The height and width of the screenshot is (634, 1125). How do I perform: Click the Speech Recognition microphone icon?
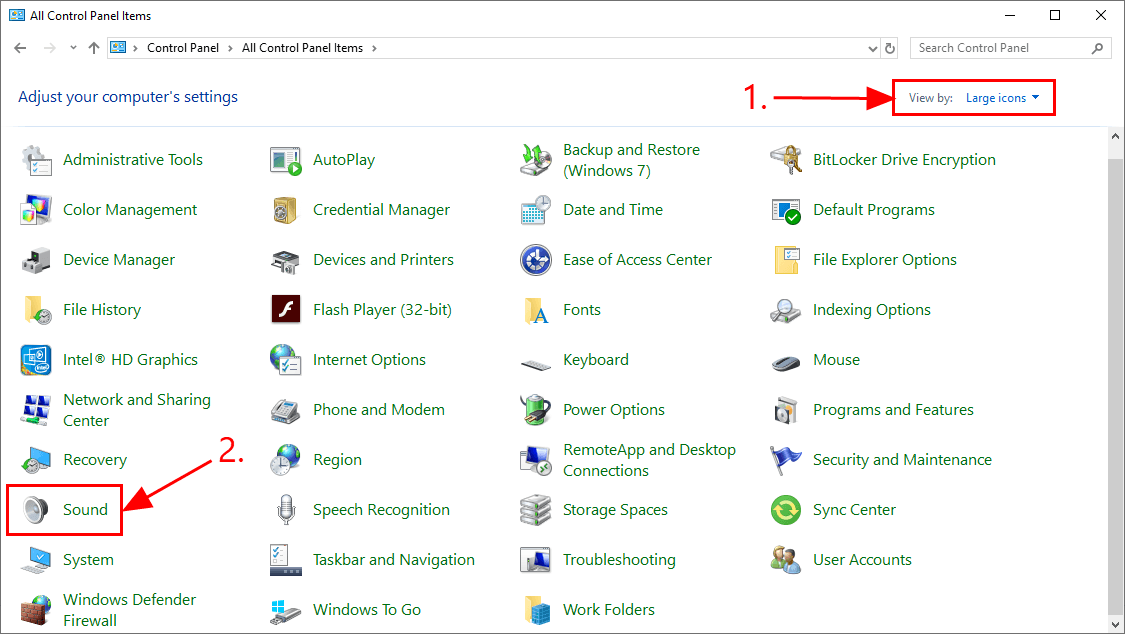point(286,510)
